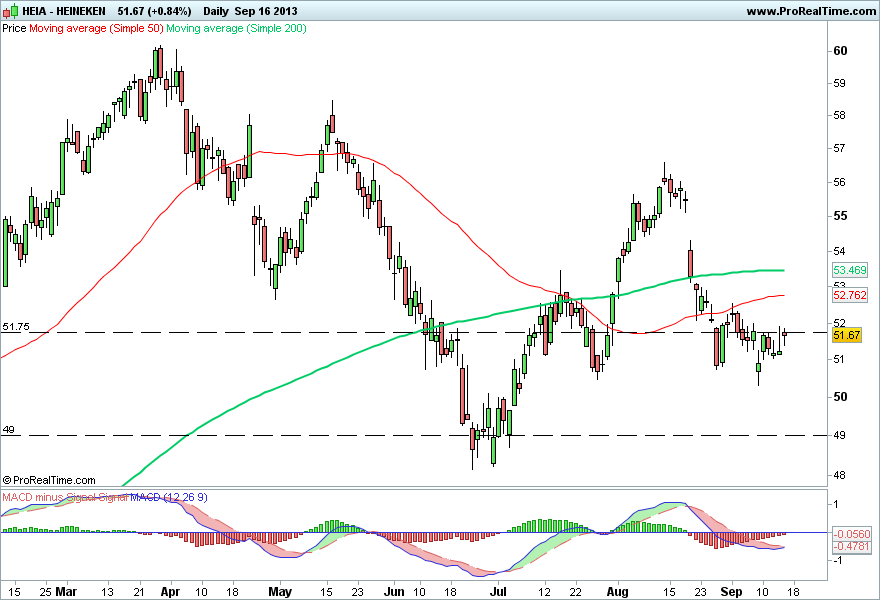The image size is (880, 600).
Task: Click the Aug label on the date axis
Action: coord(617,592)
